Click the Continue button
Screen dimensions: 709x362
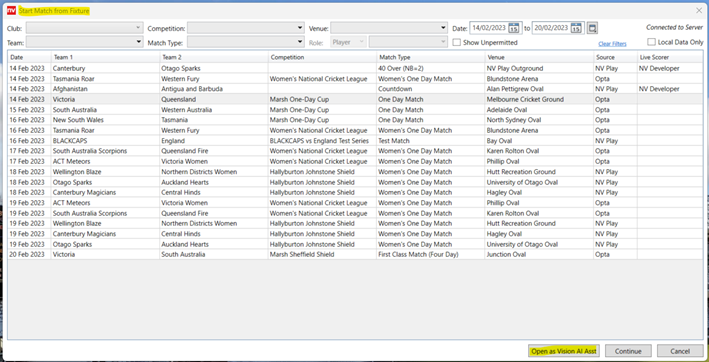pos(628,351)
